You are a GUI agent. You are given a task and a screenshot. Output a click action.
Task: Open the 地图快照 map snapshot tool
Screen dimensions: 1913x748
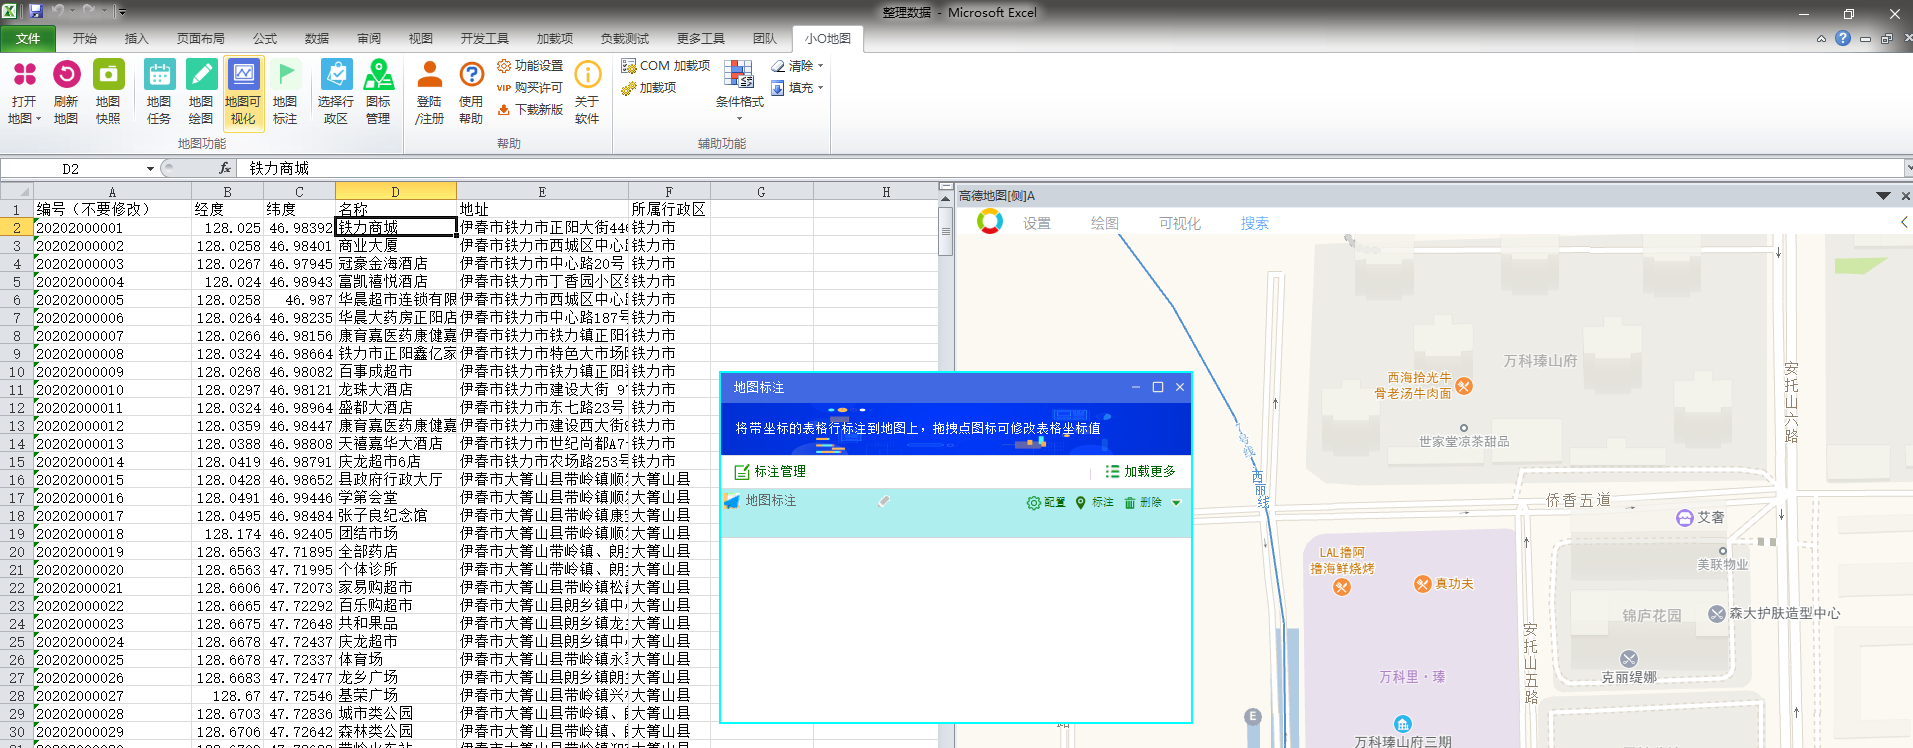click(x=108, y=91)
